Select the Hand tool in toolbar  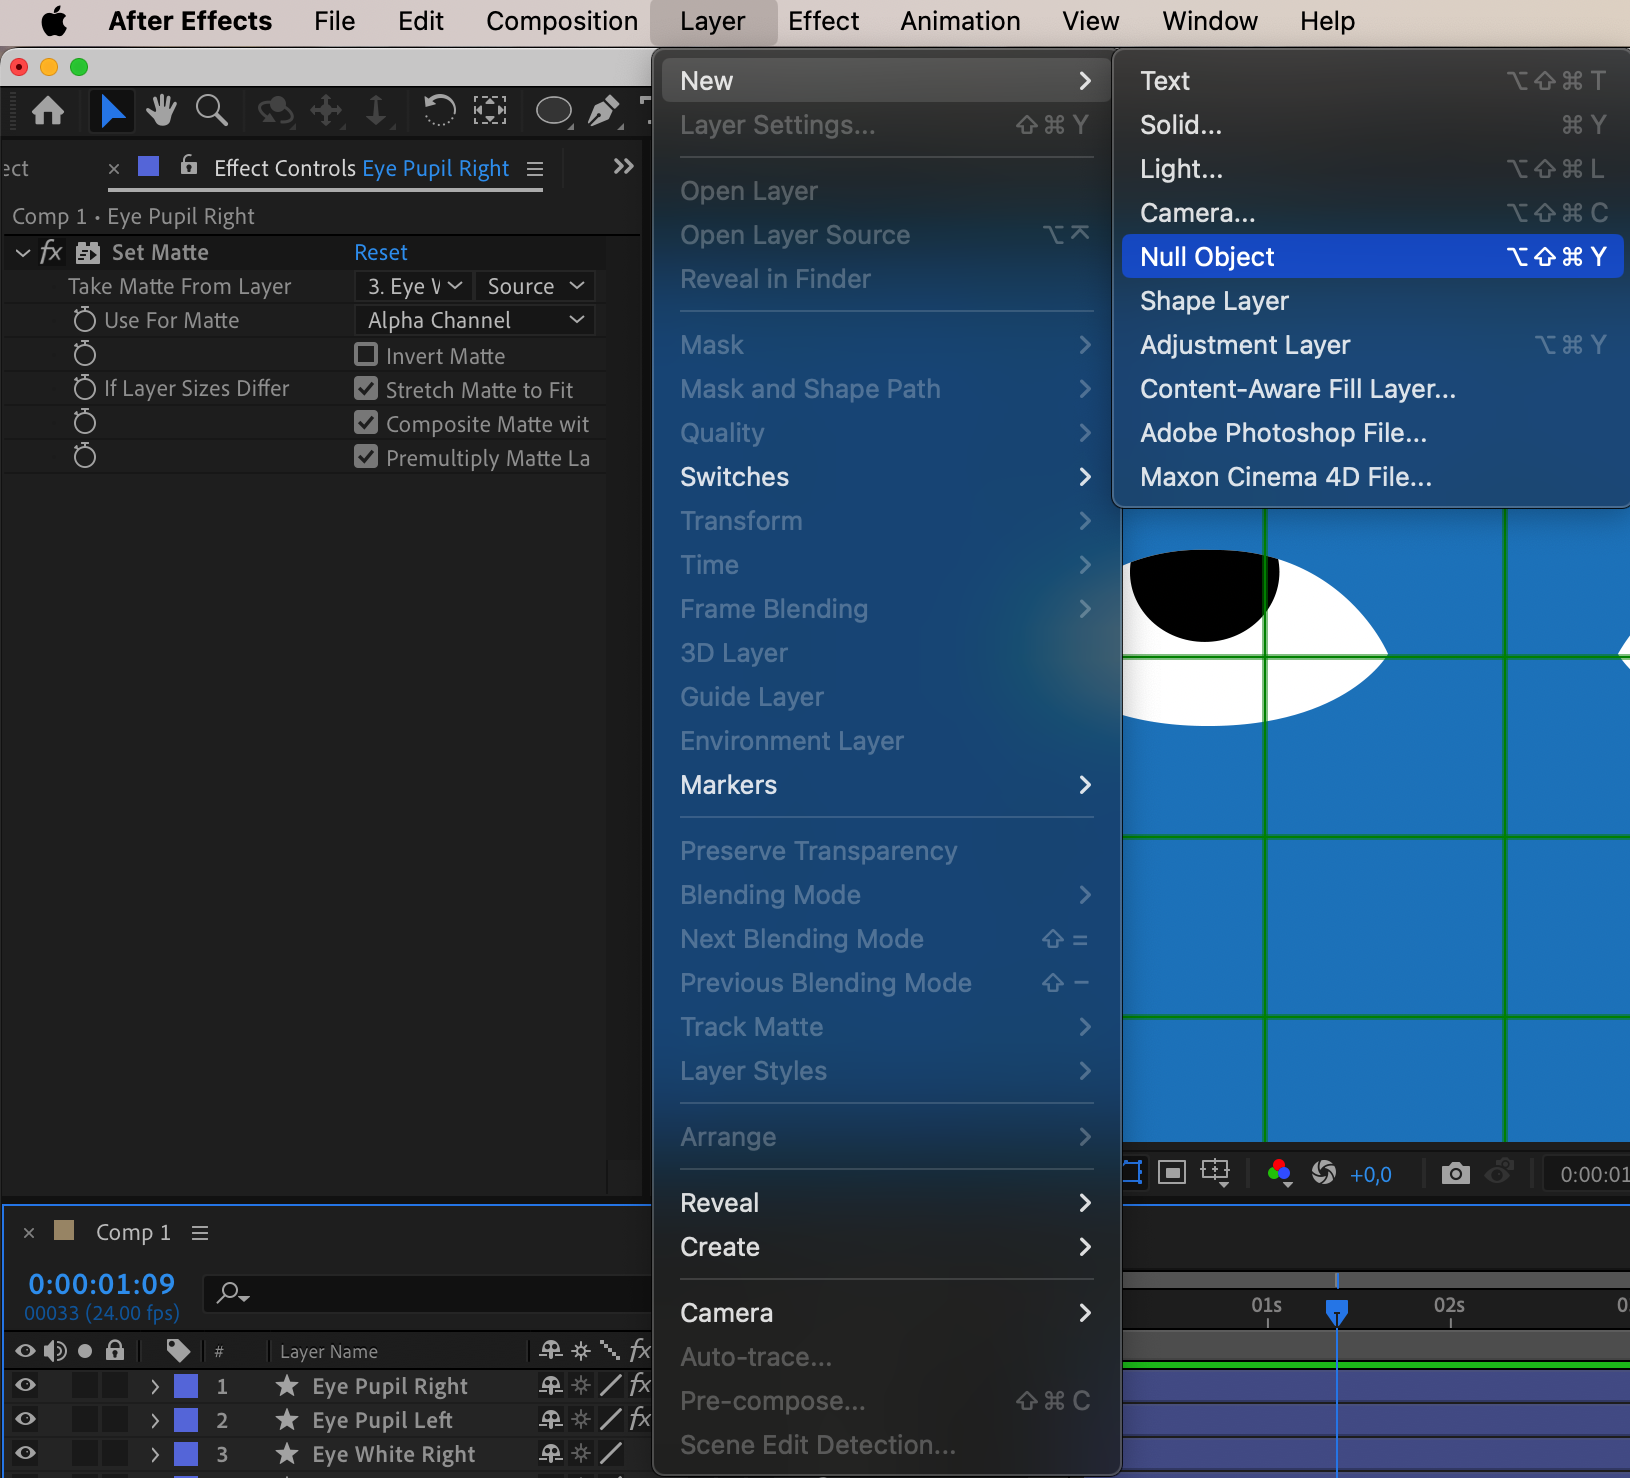[161, 110]
